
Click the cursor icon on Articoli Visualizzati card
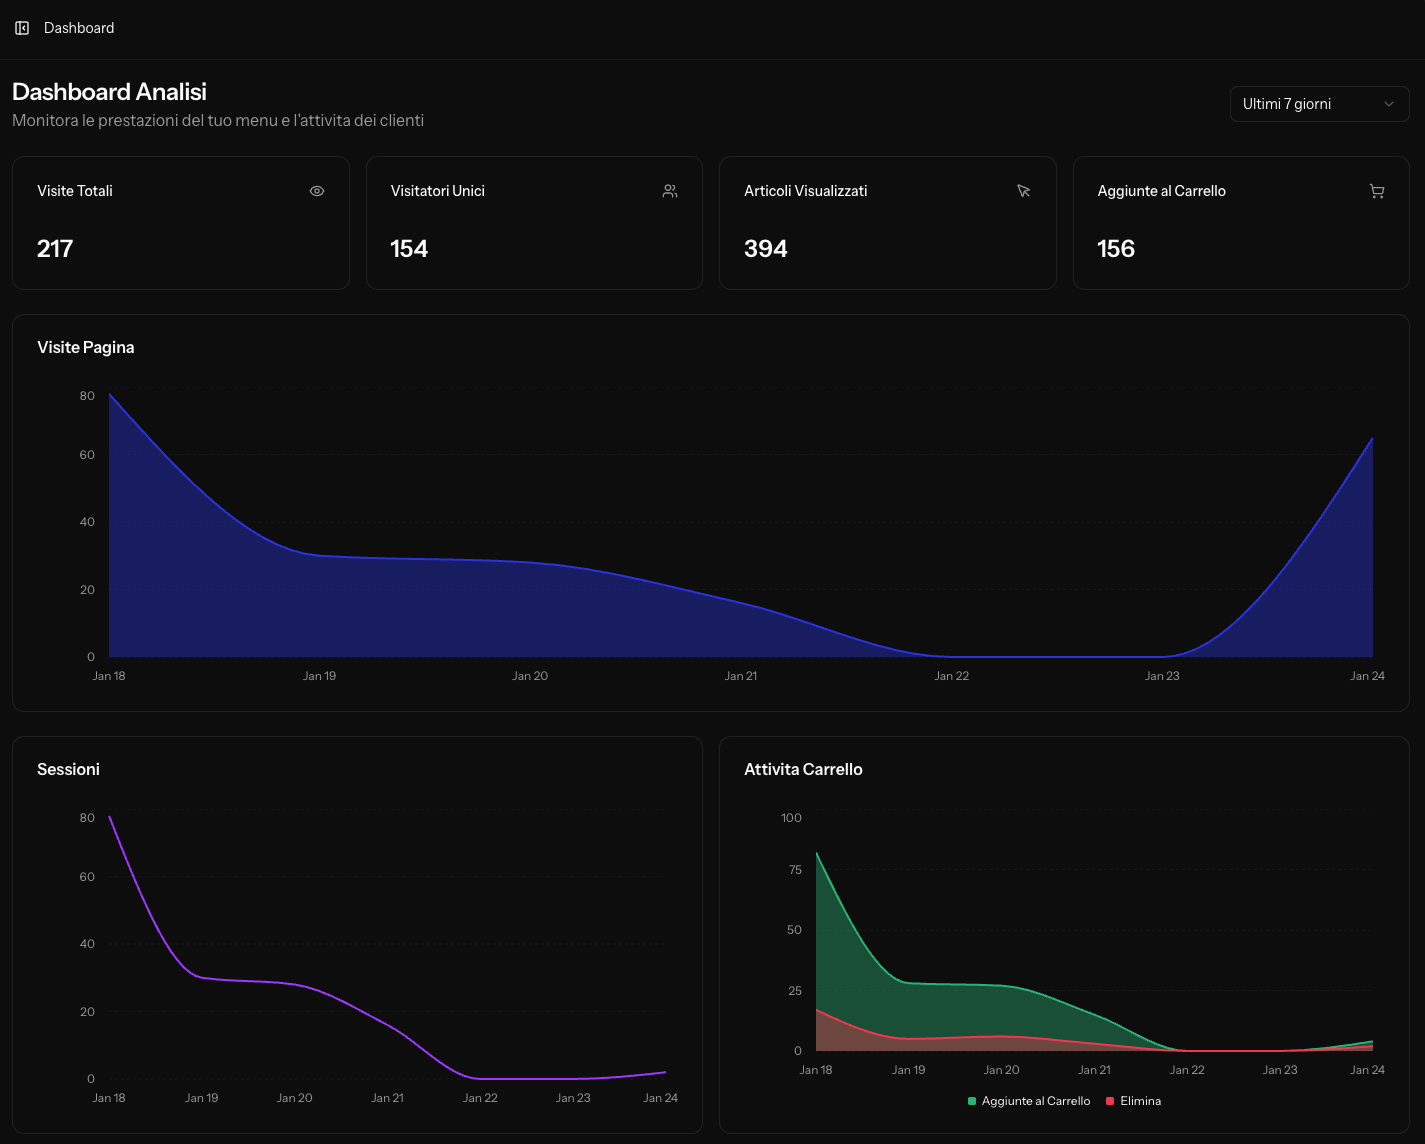coord(1024,190)
